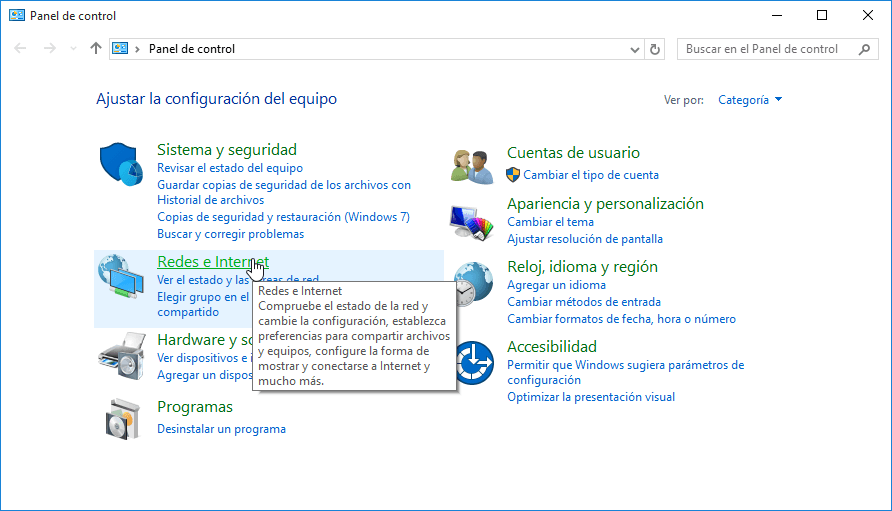Open the Reloj, idioma y región globe-clock icon
The height and width of the screenshot is (511, 892).
473,283
